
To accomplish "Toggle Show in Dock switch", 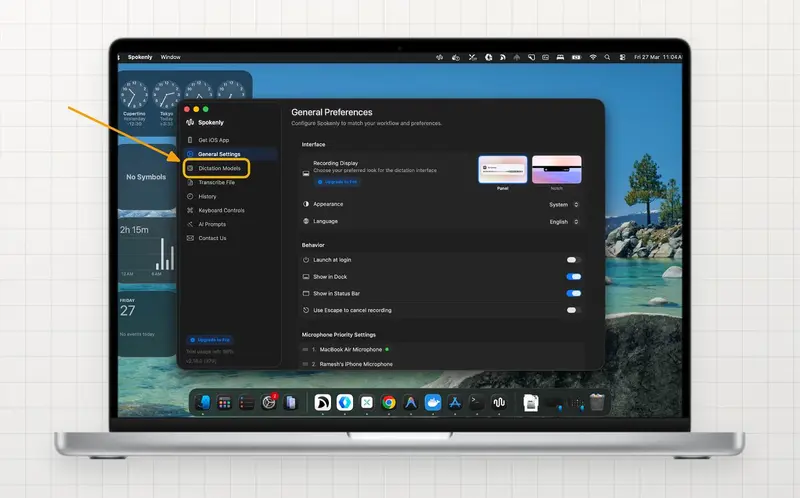I will (x=573, y=277).
